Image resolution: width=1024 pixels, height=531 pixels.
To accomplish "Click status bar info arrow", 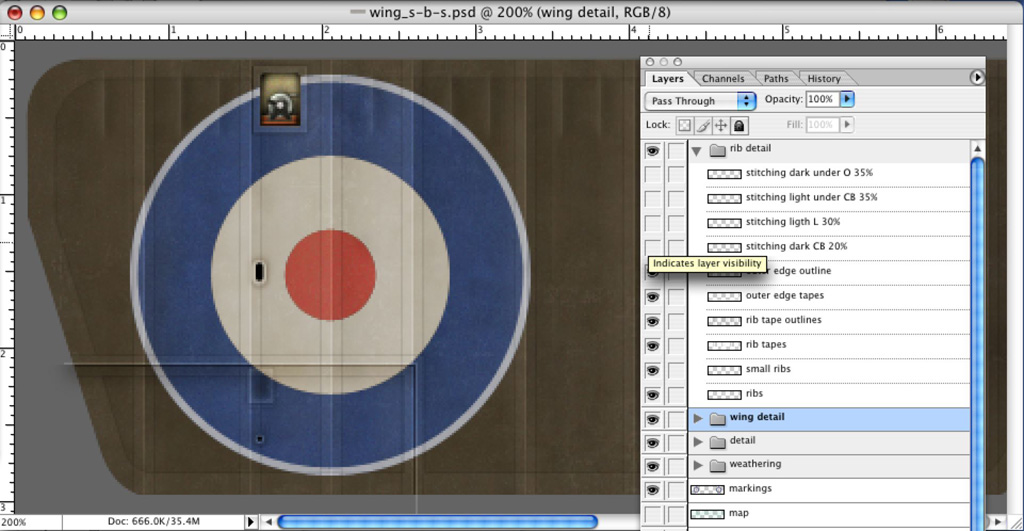I will pyautogui.click(x=250, y=522).
